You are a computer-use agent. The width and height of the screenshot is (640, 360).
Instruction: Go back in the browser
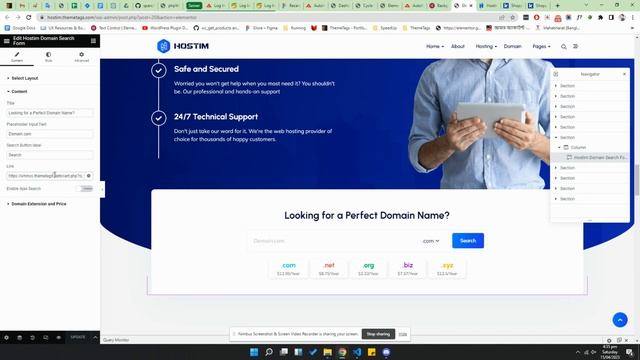pos(7,18)
